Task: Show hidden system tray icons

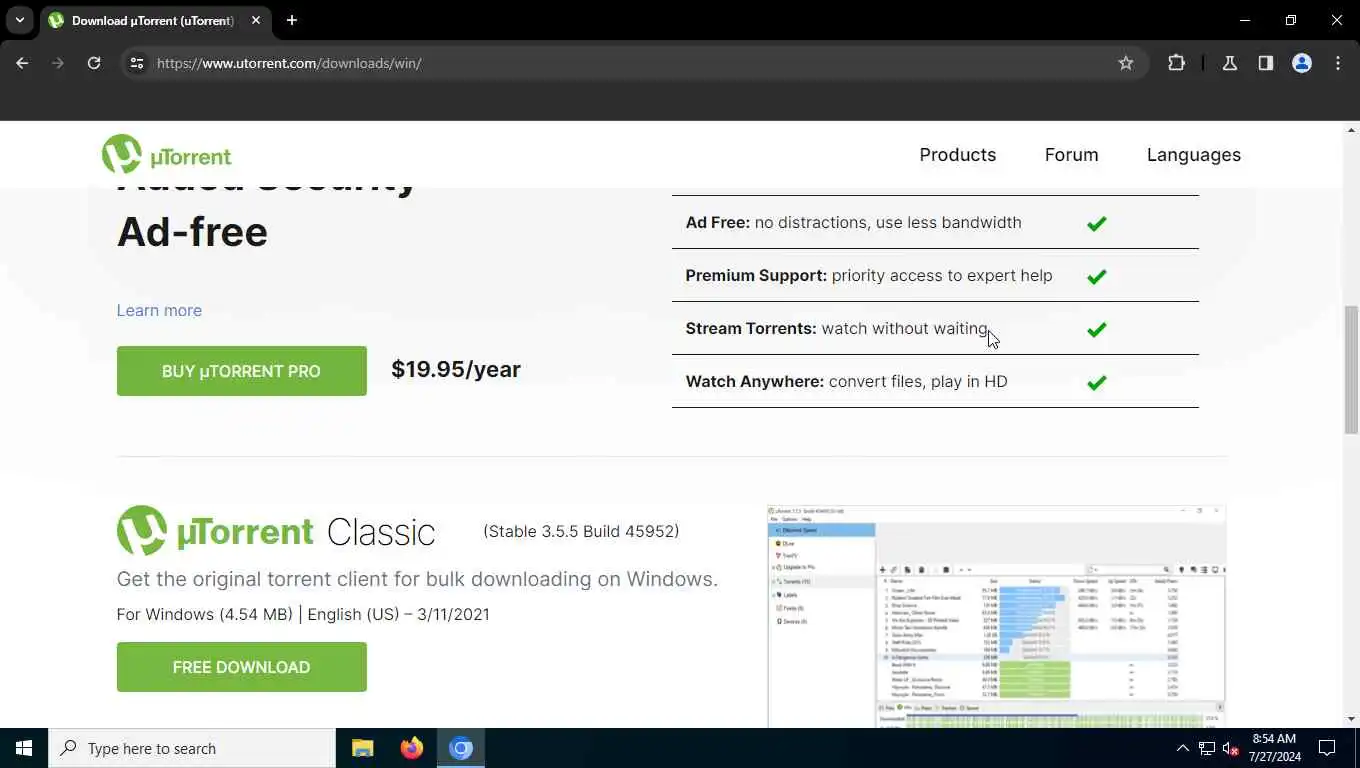Action: point(1182,748)
